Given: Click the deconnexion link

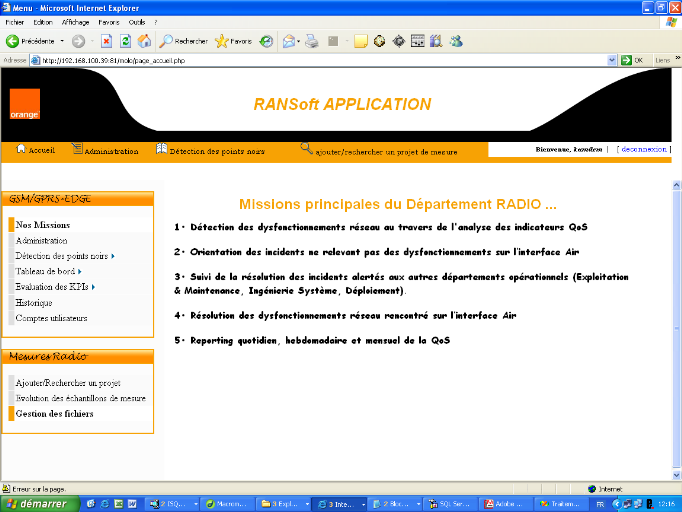Looking at the screenshot, I should pyautogui.click(x=644, y=149).
